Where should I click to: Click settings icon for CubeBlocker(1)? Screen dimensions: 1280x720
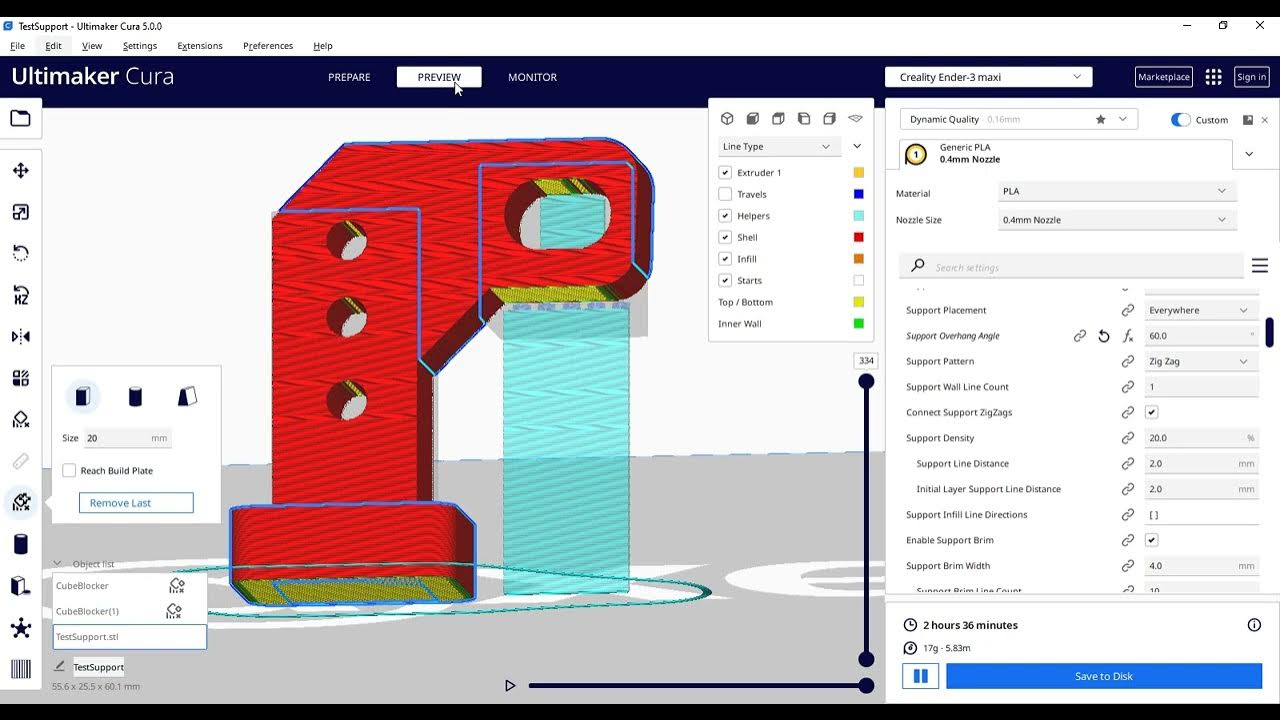tap(174, 611)
